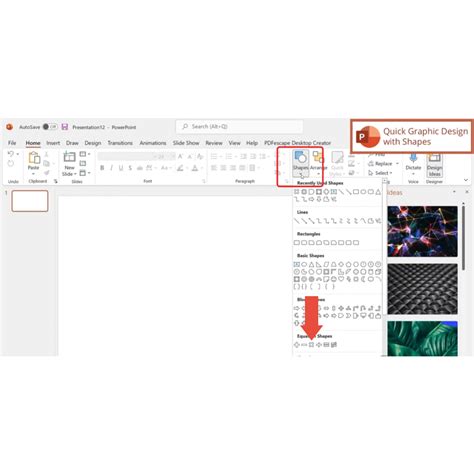Select the Minus sign in Equation Shapes
This screenshot has height=474, width=474.
point(304,345)
